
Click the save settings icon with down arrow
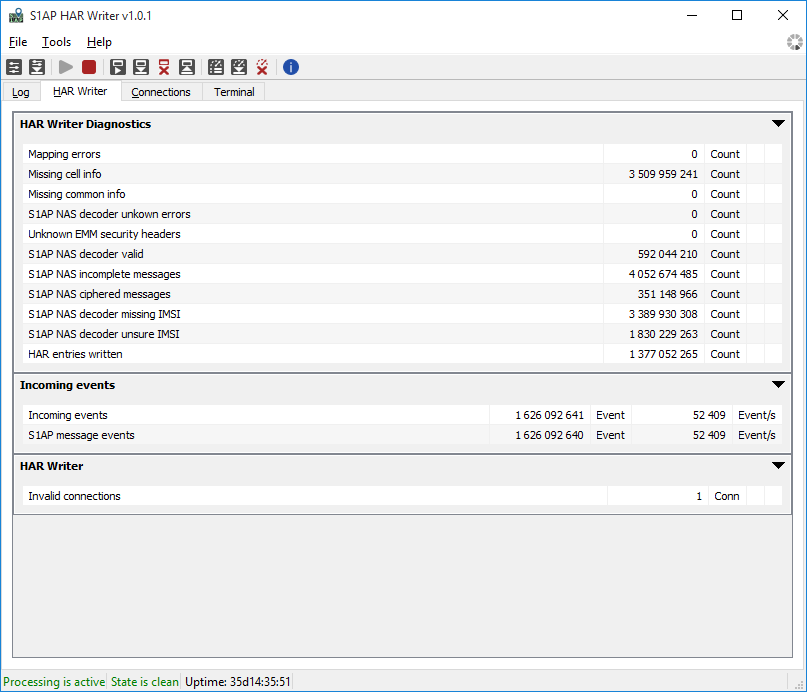point(37,67)
